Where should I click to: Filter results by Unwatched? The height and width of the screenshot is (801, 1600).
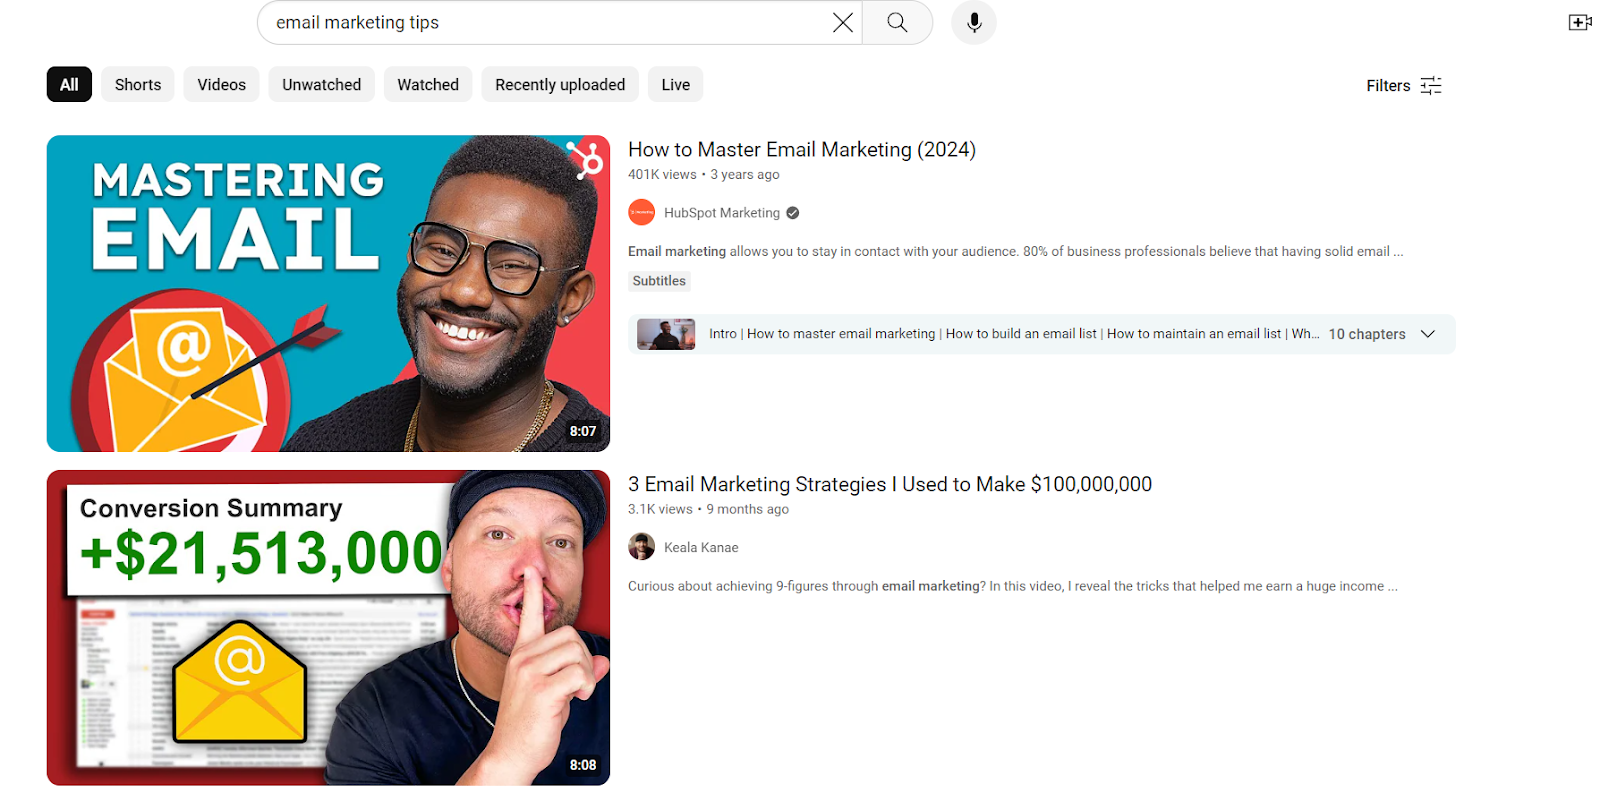(x=321, y=85)
